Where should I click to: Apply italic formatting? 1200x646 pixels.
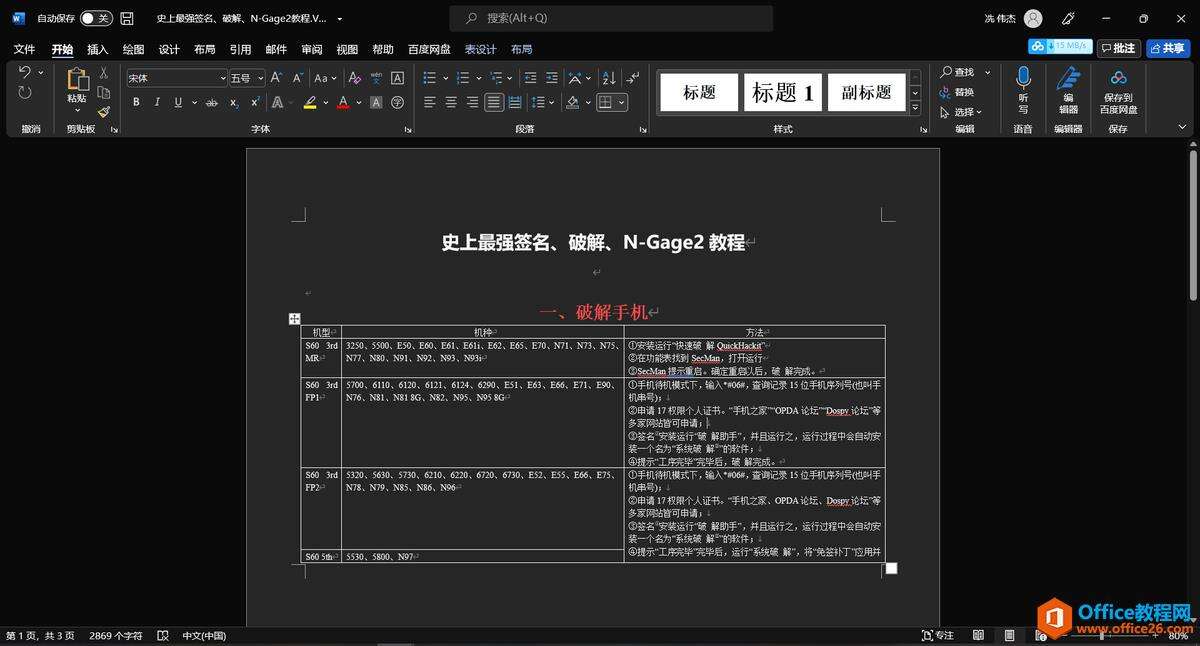pyautogui.click(x=157, y=103)
